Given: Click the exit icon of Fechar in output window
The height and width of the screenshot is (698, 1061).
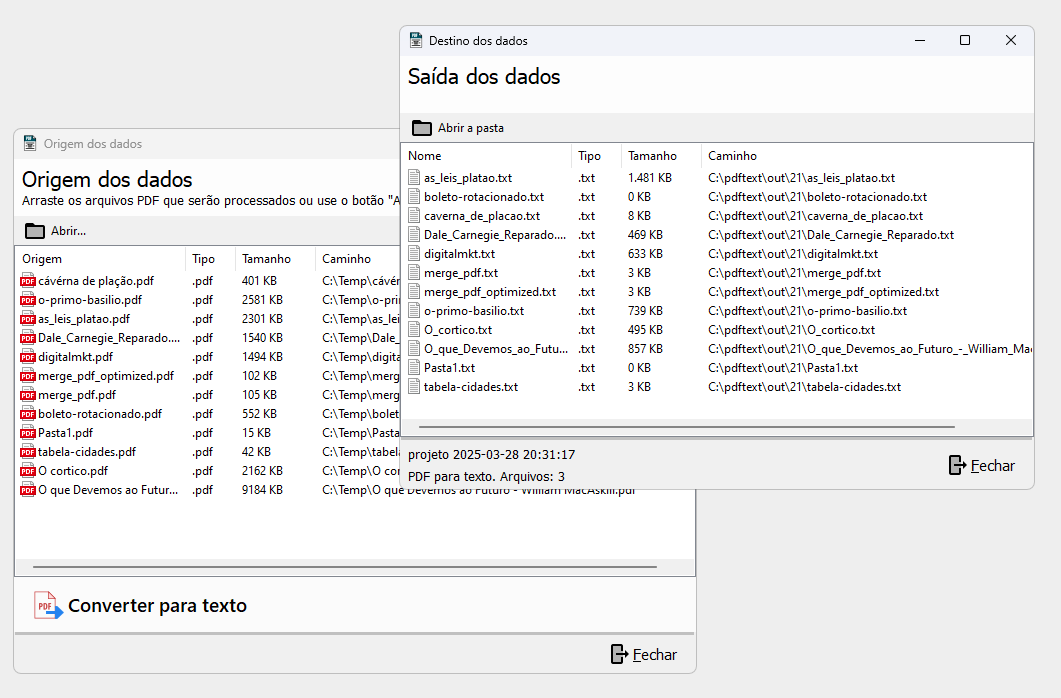Looking at the screenshot, I should (x=957, y=465).
